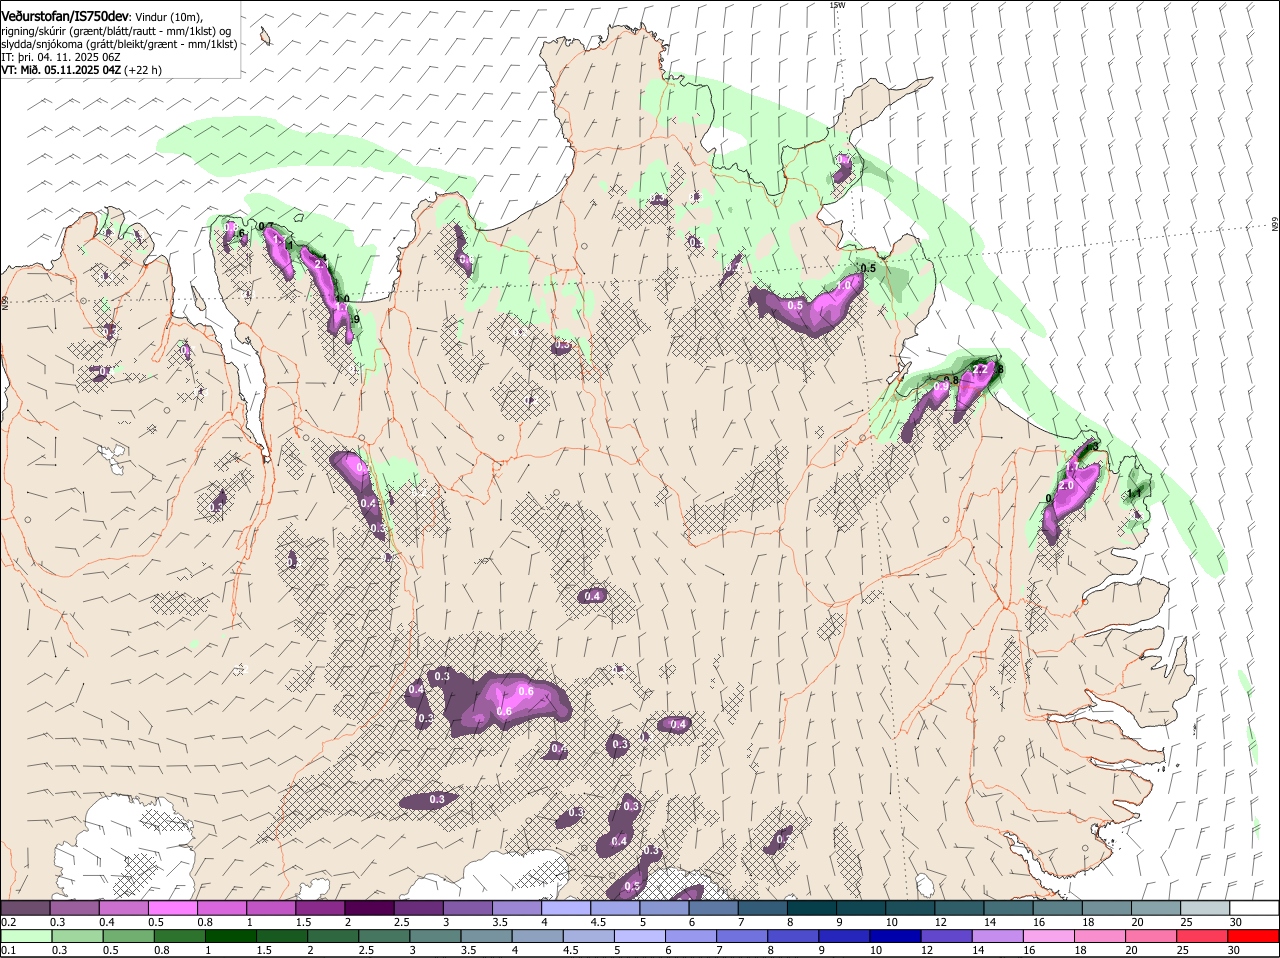Image resolution: width=1280 pixels, height=958 pixels.
Task: Click the 1.7 precipitation value on east coast
Action: click(1074, 467)
